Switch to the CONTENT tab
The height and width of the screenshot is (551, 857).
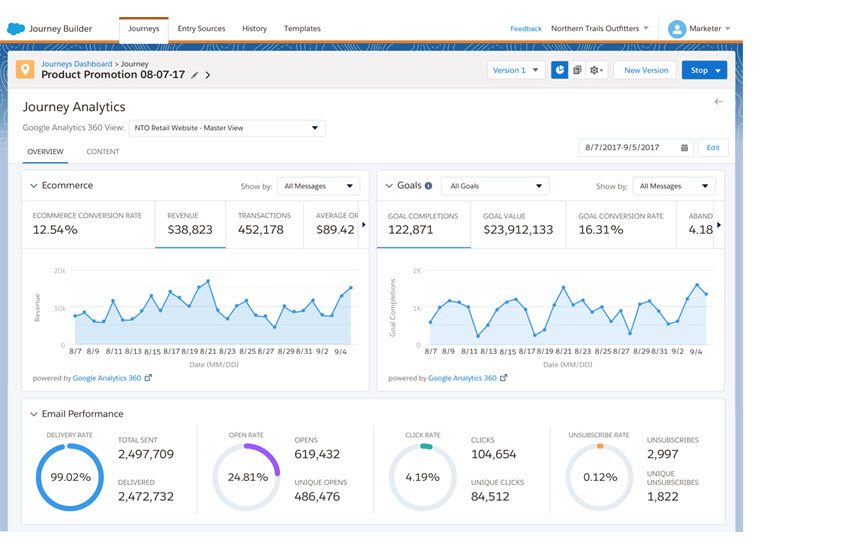point(103,151)
